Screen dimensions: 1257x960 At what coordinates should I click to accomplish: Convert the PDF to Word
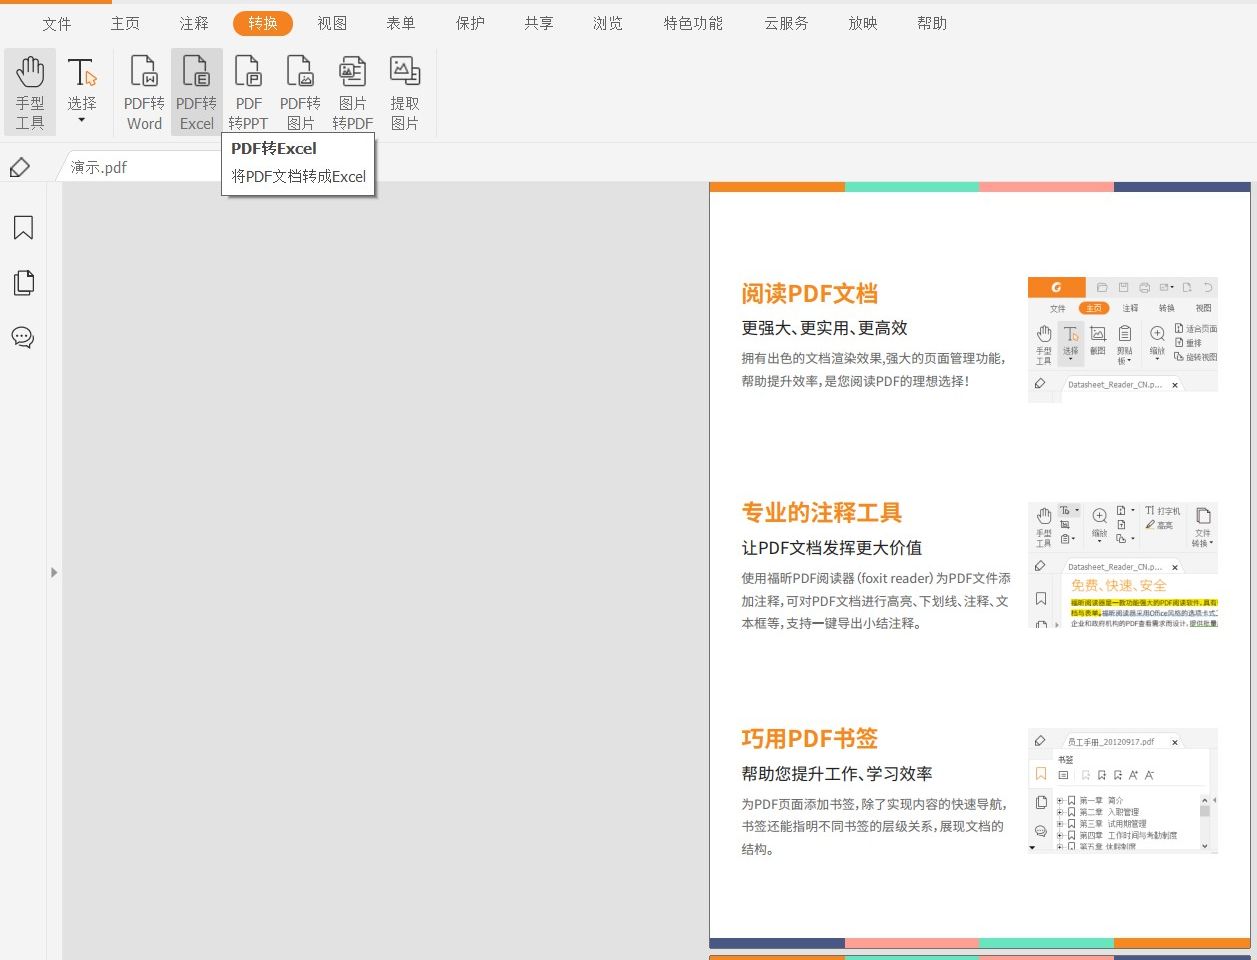tap(143, 90)
